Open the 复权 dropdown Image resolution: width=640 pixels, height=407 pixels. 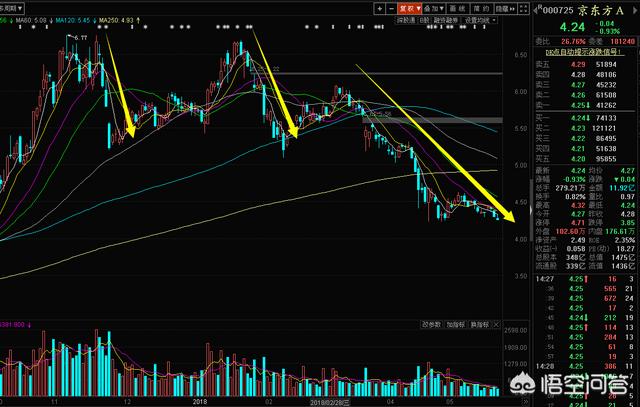411,8
